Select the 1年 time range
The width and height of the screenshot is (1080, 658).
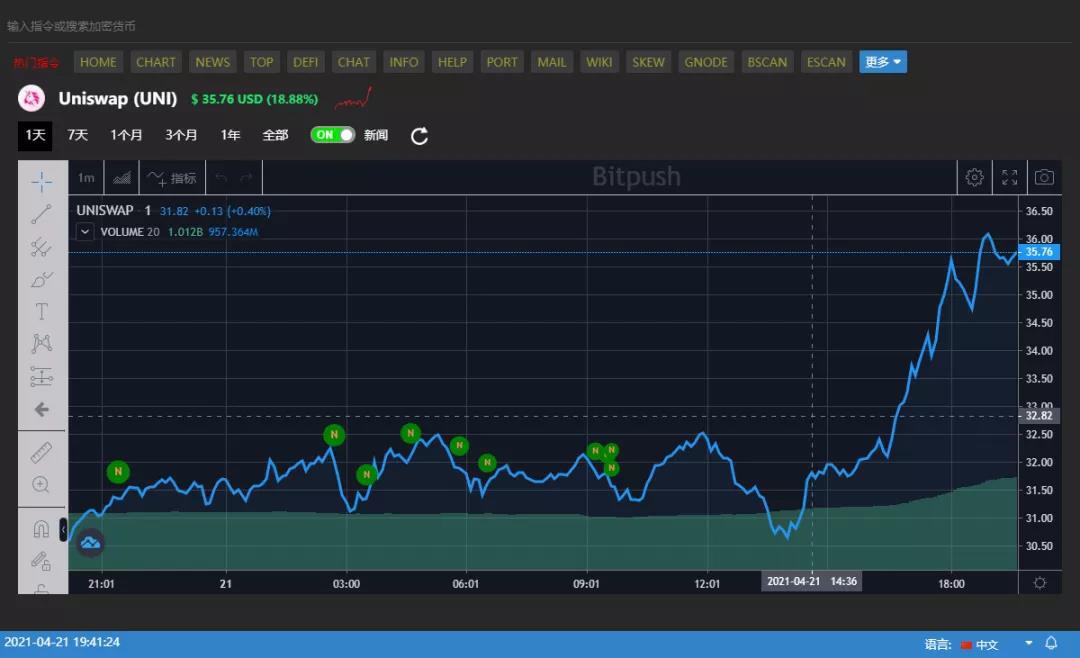coord(231,136)
